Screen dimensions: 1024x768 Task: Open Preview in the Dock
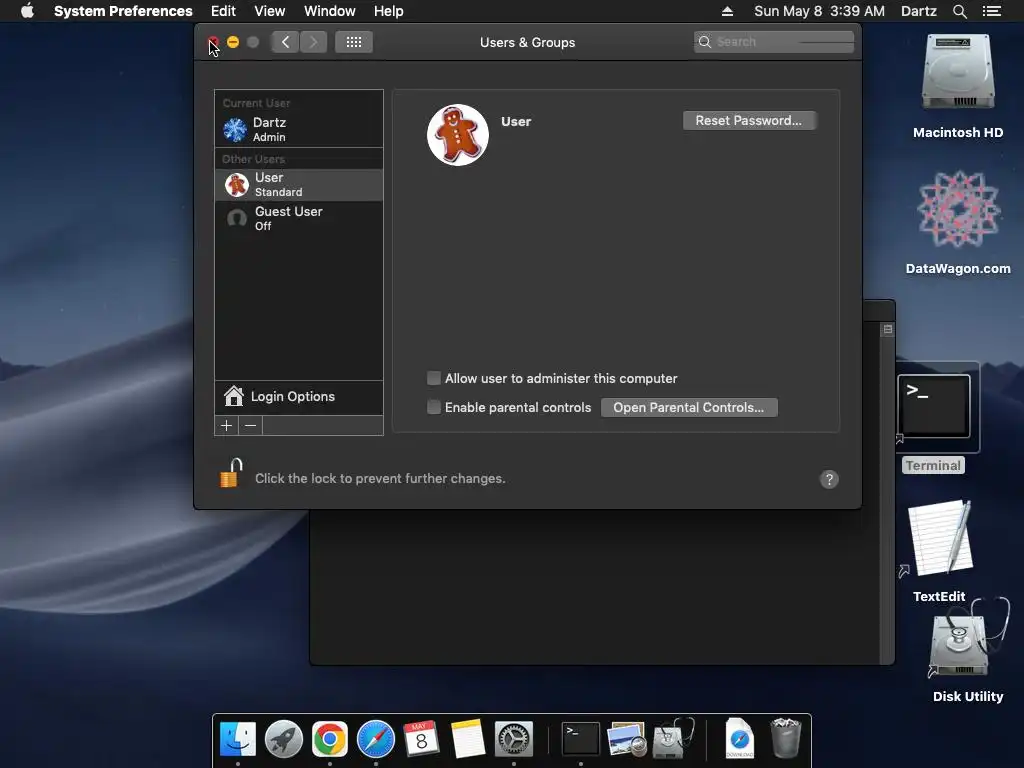point(626,739)
